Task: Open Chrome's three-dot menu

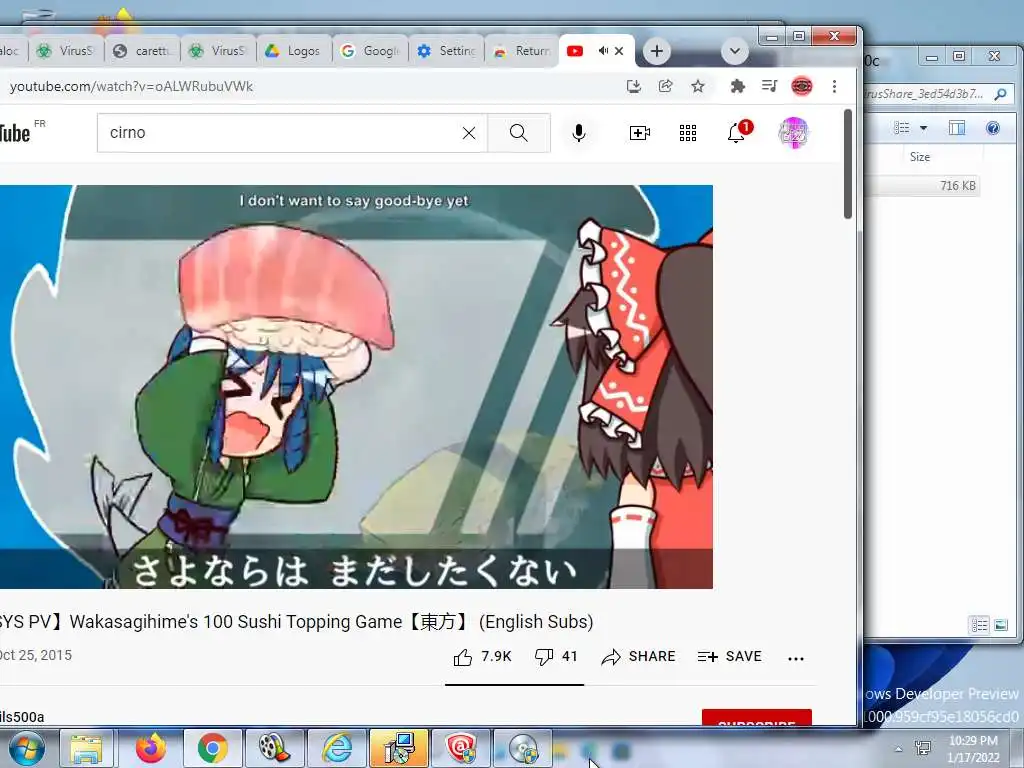Action: (x=834, y=86)
